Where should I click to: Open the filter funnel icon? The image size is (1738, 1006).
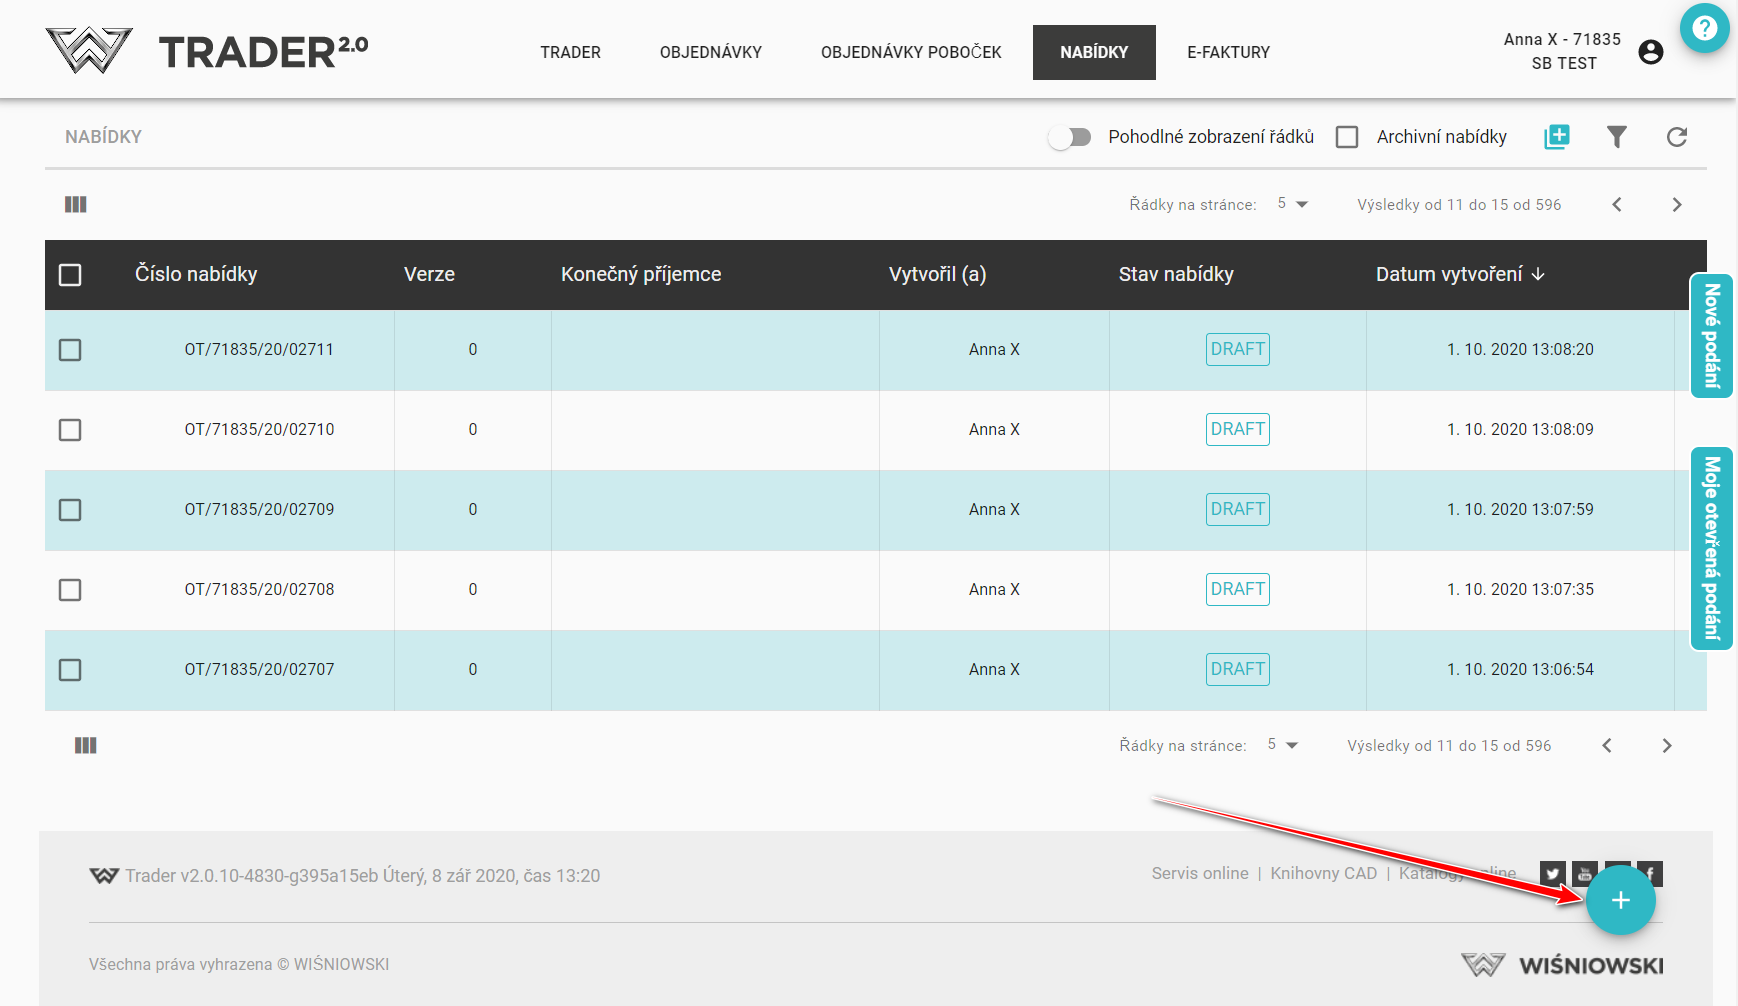pyautogui.click(x=1616, y=137)
